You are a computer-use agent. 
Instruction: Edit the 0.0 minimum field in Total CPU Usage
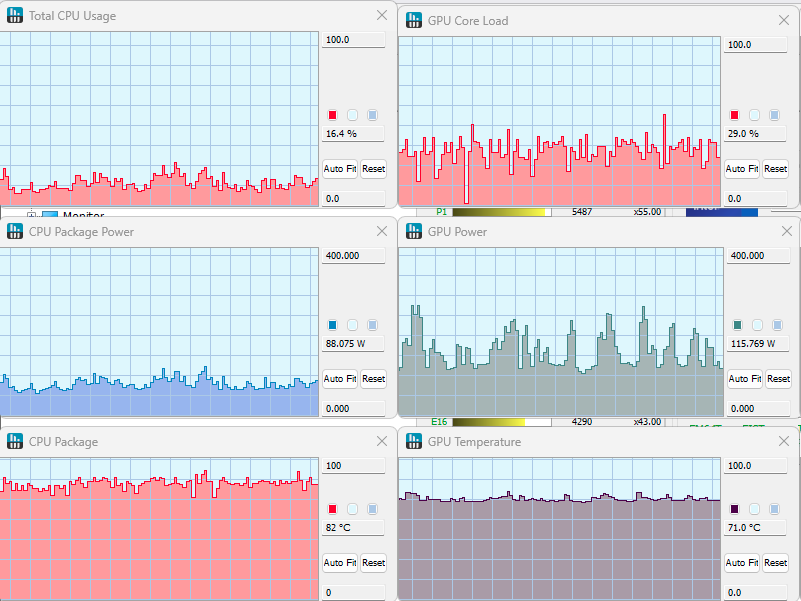pos(353,198)
